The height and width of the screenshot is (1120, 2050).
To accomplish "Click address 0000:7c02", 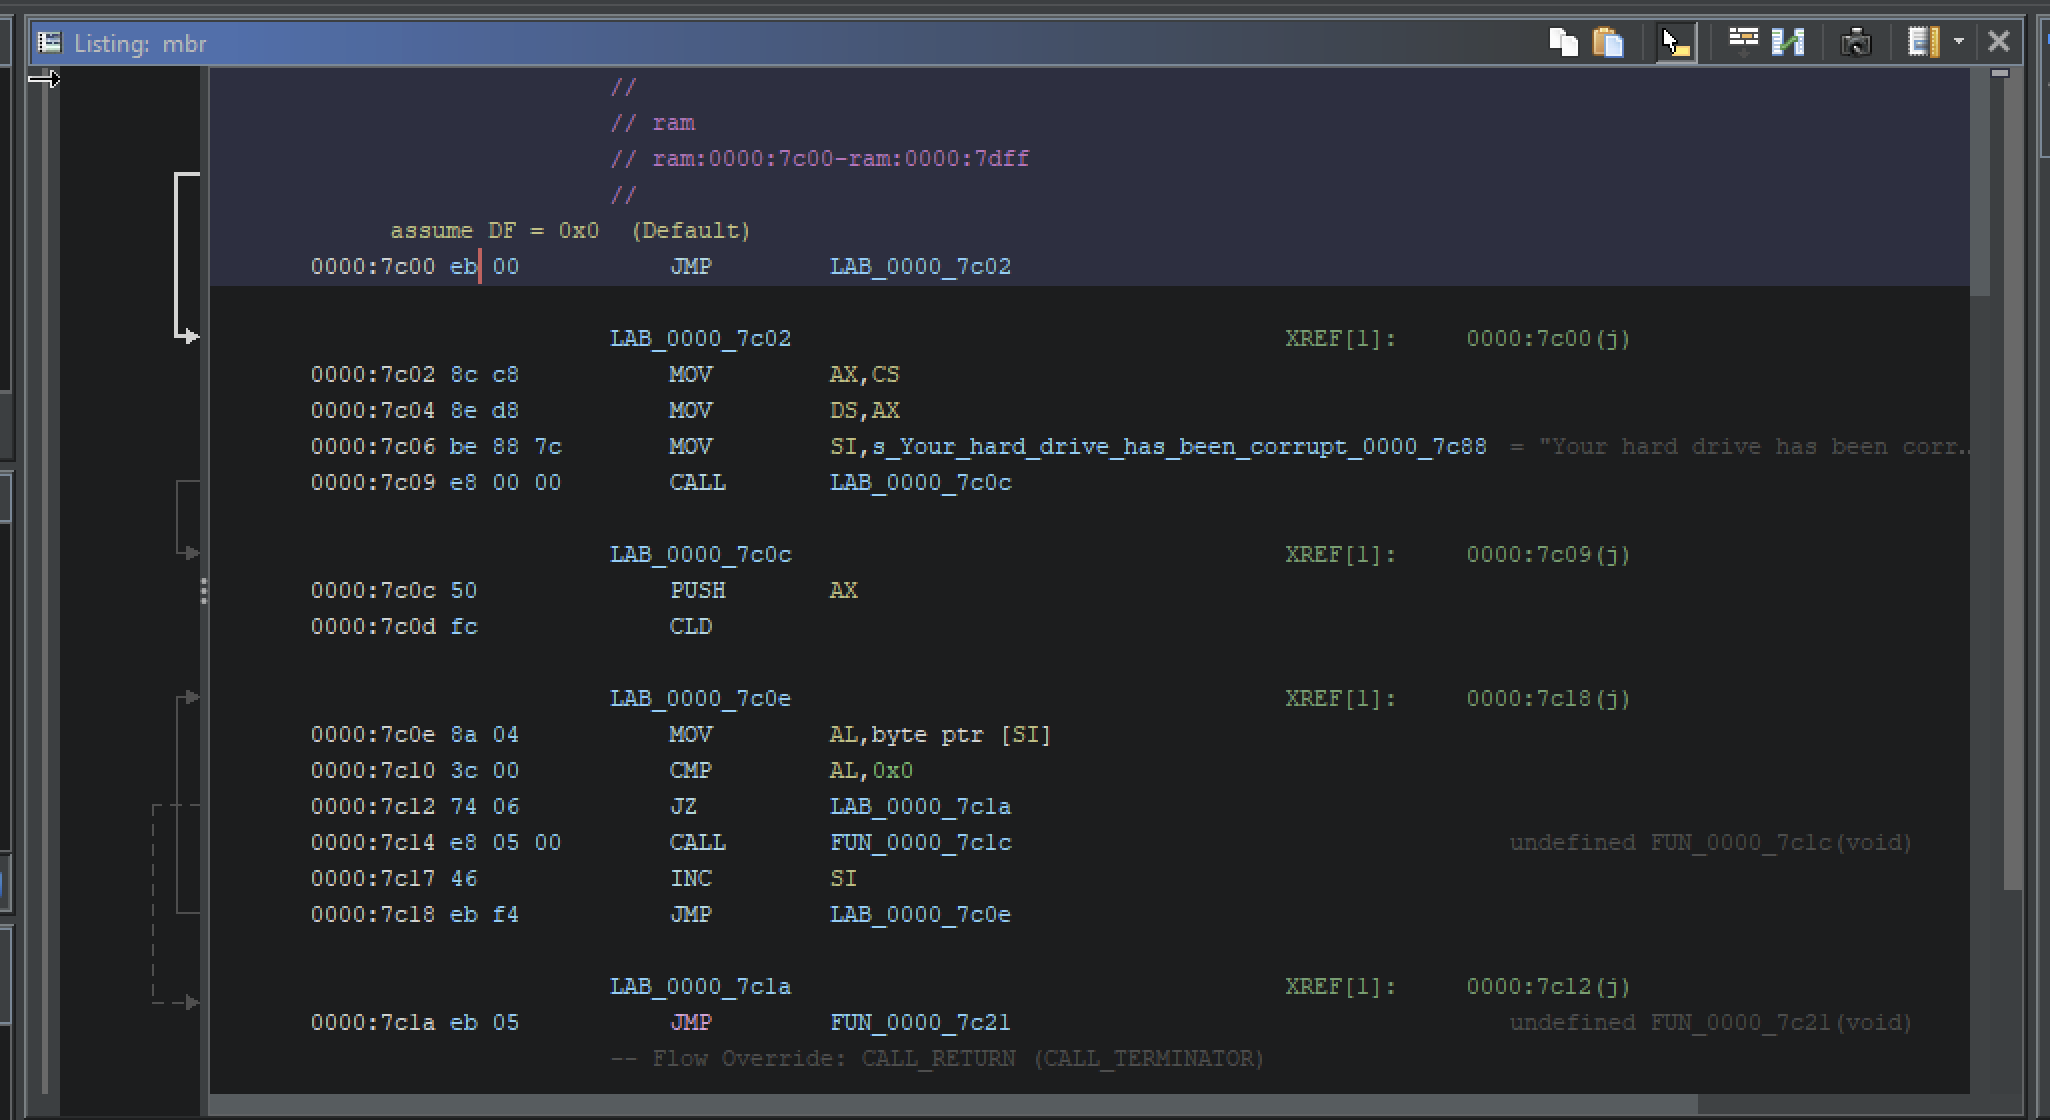I will coord(372,374).
